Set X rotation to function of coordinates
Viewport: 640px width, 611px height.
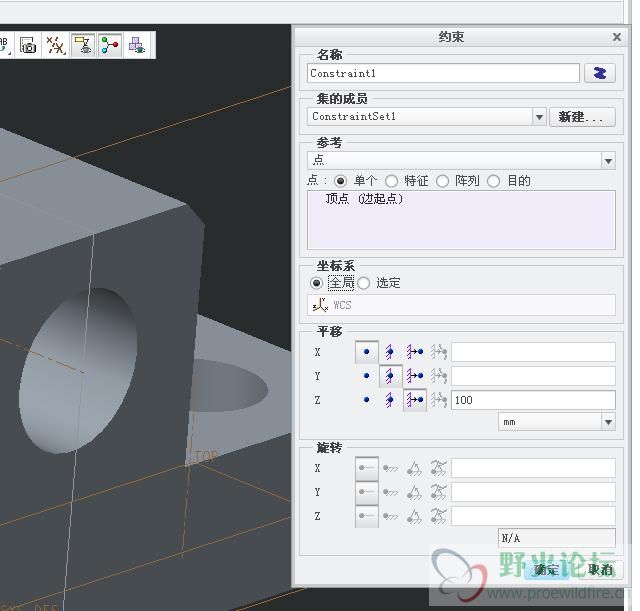click(x=439, y=468)
